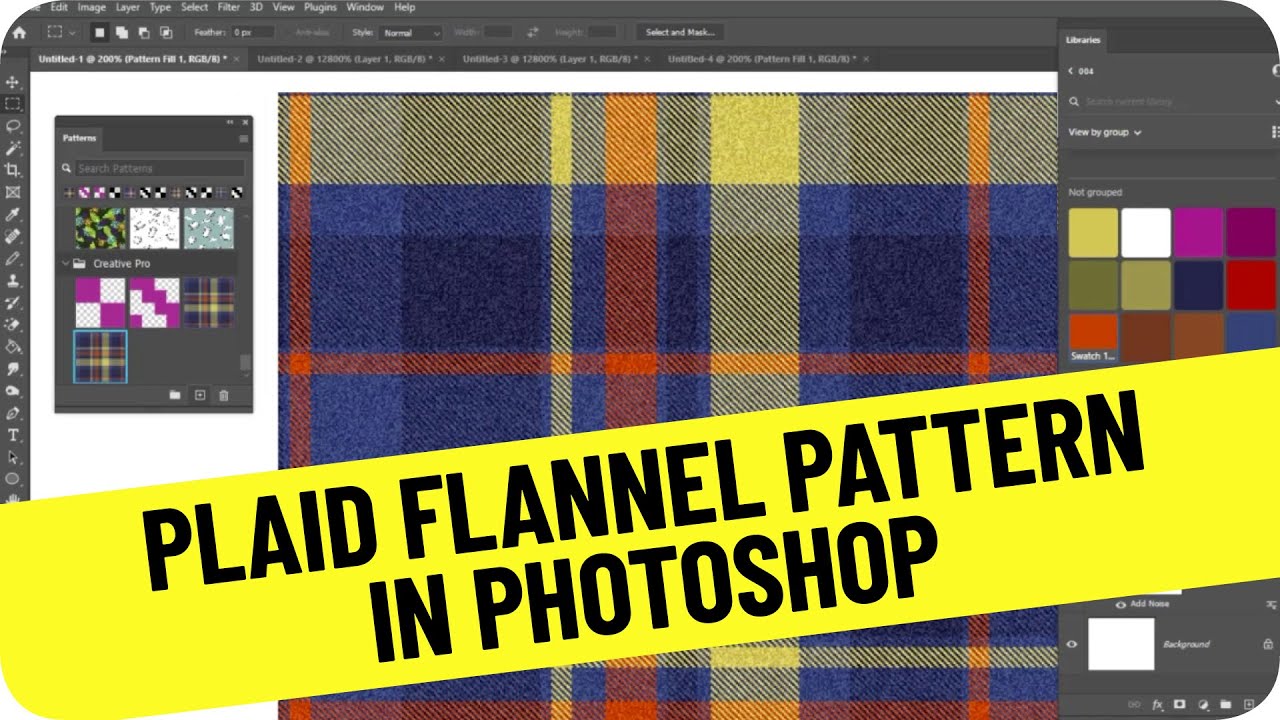The width and height of the screenshot is (1280, 720).
Task: Select the Rectangular Marquee tool in toolbar
Action: 13,104
